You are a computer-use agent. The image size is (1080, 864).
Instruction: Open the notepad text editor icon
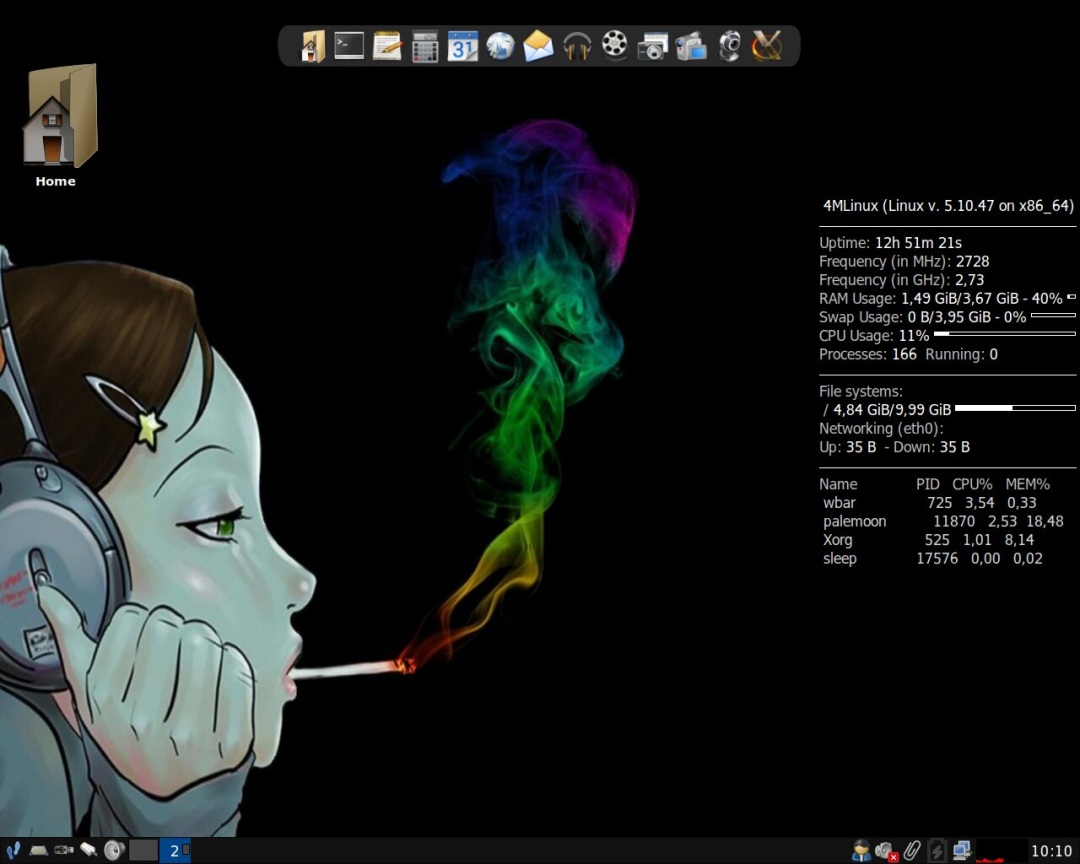[387, 46]
